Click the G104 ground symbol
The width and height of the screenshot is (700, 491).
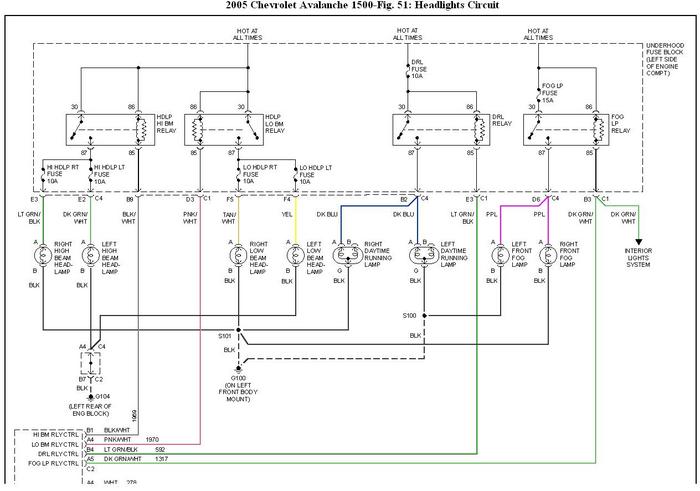click(x=91, y=396)
